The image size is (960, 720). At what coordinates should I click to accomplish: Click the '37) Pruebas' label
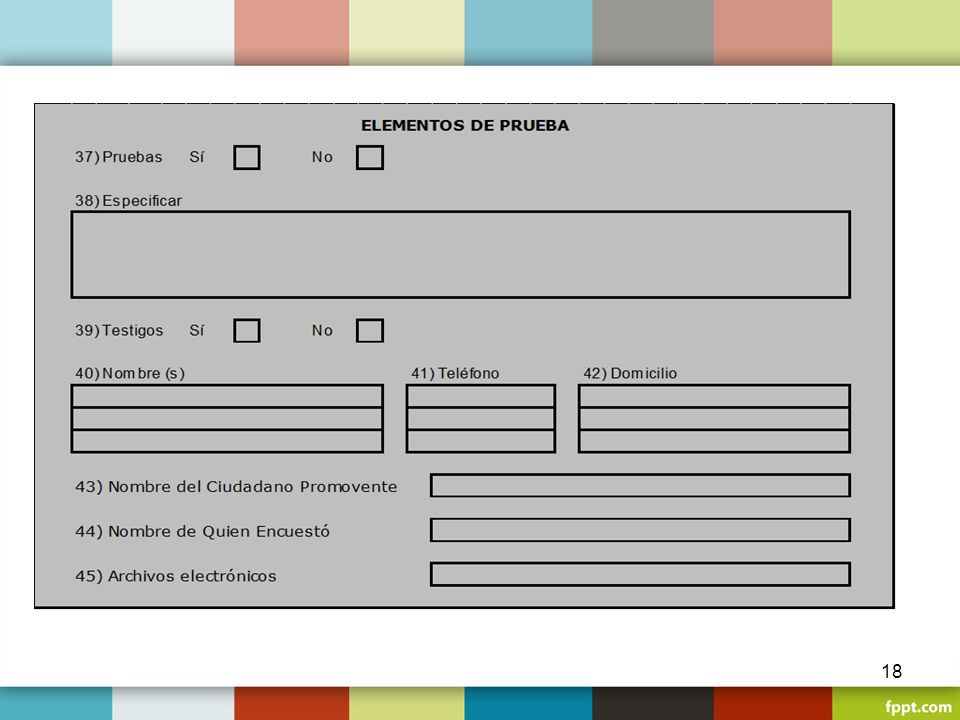[x=119, y=157]
